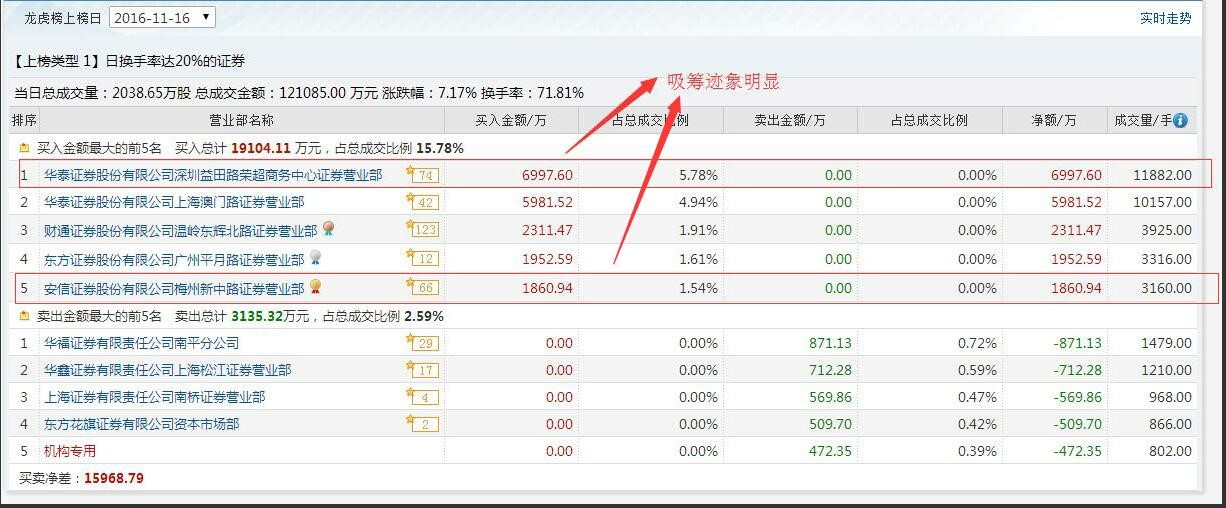Click the 成交量/手 column header
1226x508 pixels.
pos(1143,121)
